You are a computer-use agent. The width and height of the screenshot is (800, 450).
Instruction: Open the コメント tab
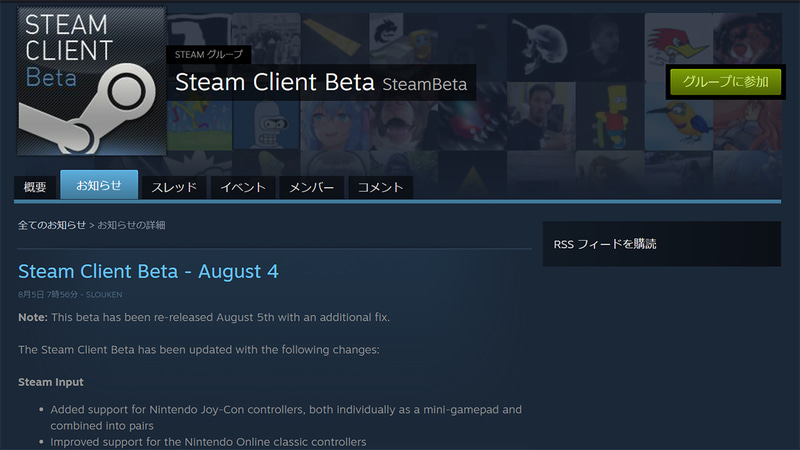380,187
